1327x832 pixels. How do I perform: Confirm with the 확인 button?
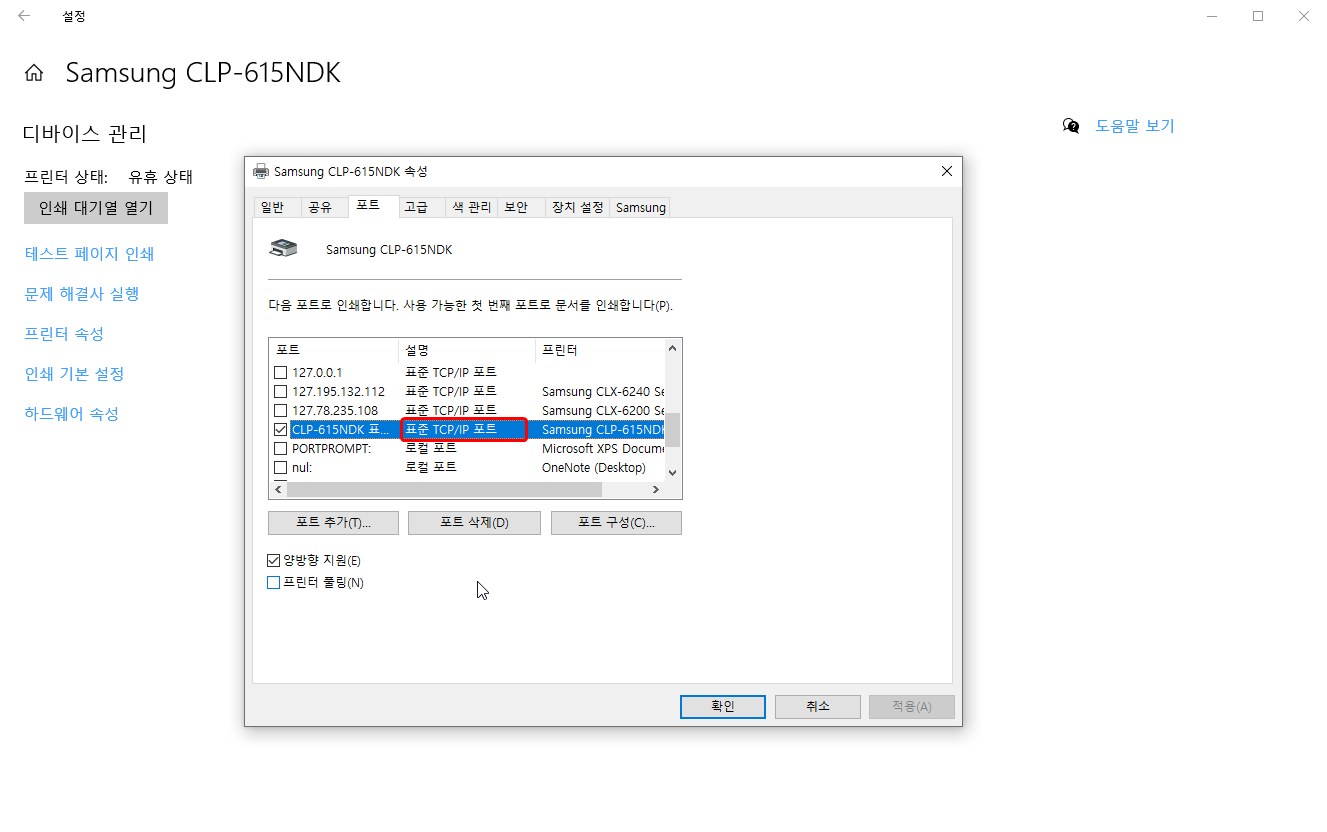click(x=723, y=706)
